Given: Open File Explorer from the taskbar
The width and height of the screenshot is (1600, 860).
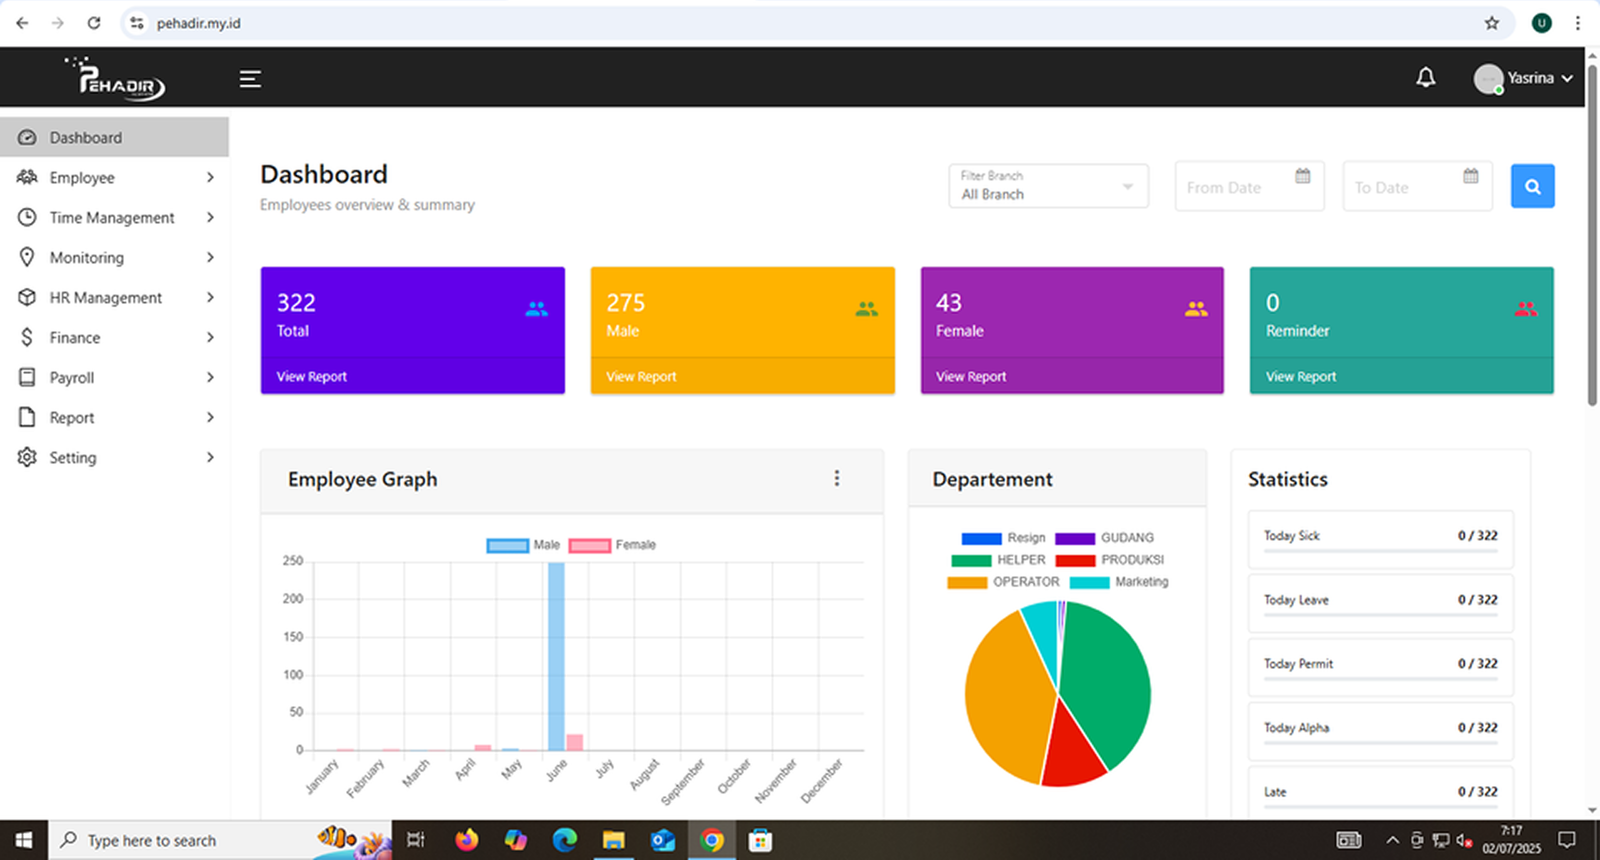Looking at the screenshot, I should click(614, 840).
